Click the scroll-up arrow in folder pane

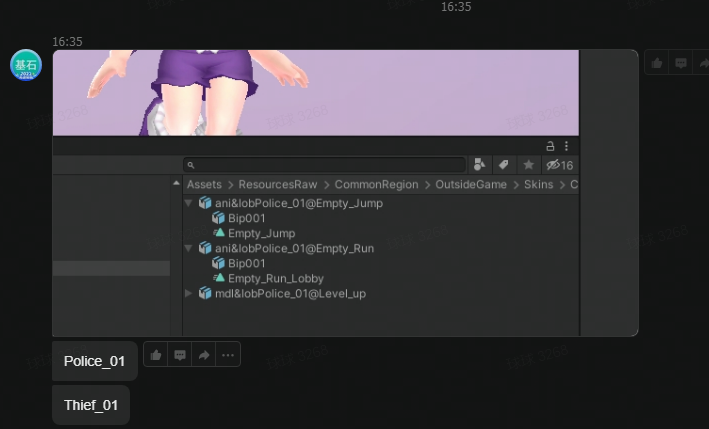click(x=176, y=183)
